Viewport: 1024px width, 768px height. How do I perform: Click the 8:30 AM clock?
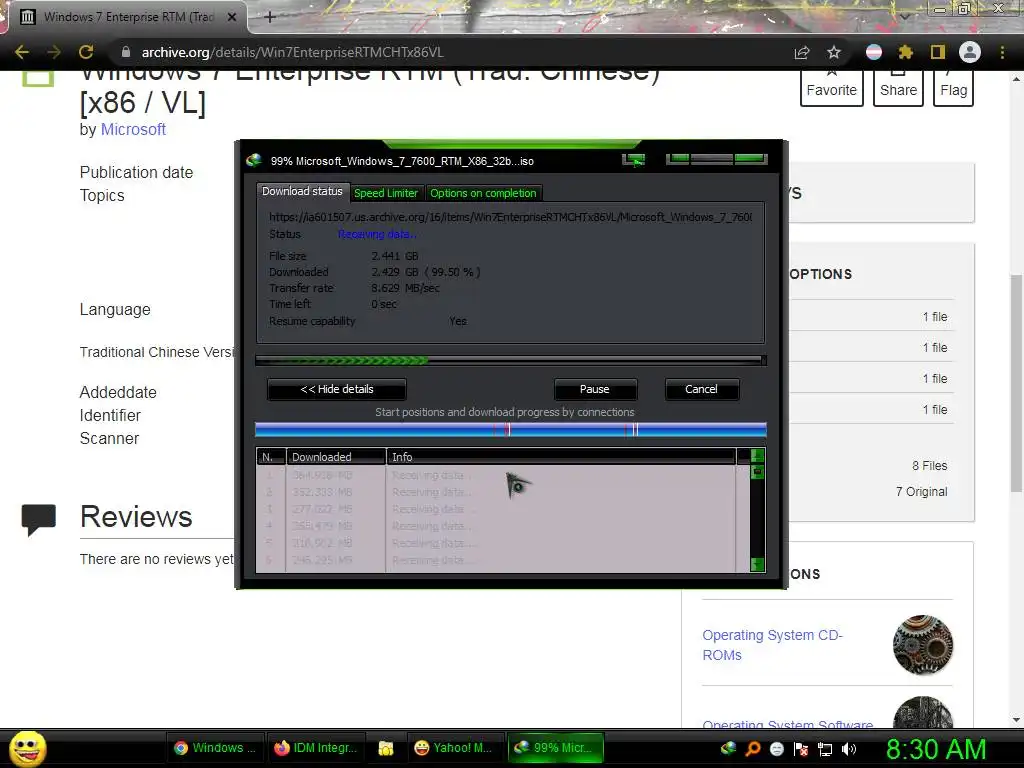pyautogui.click(x=936, y=749)
